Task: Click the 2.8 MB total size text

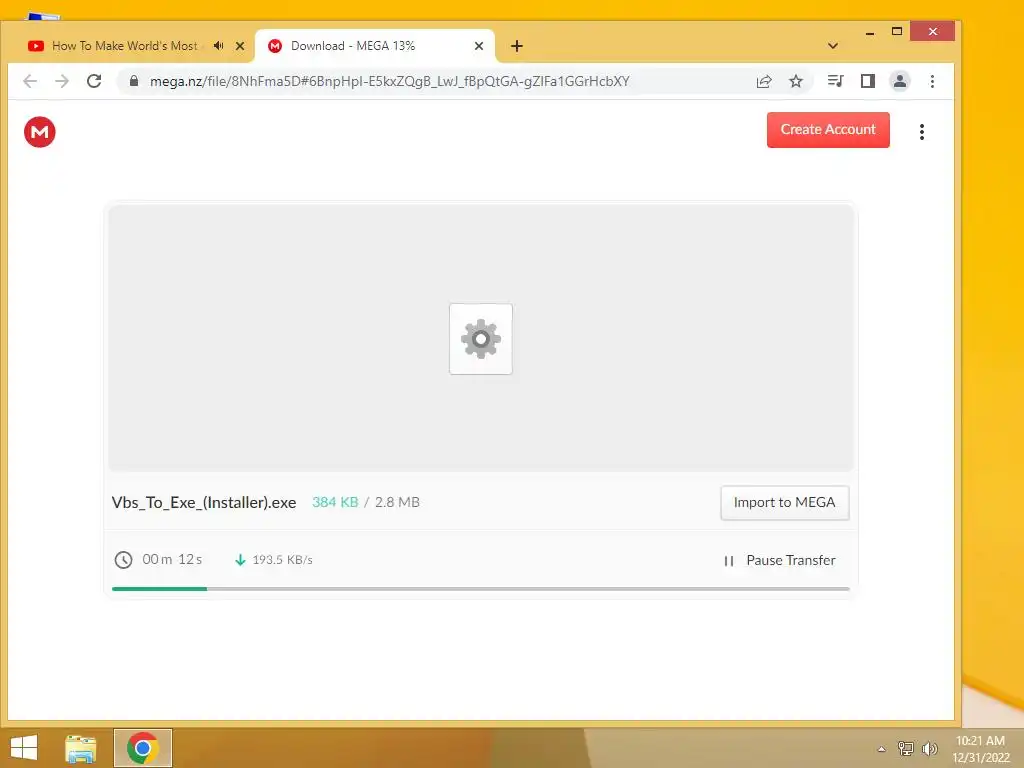Action: [x=397, y=502]
